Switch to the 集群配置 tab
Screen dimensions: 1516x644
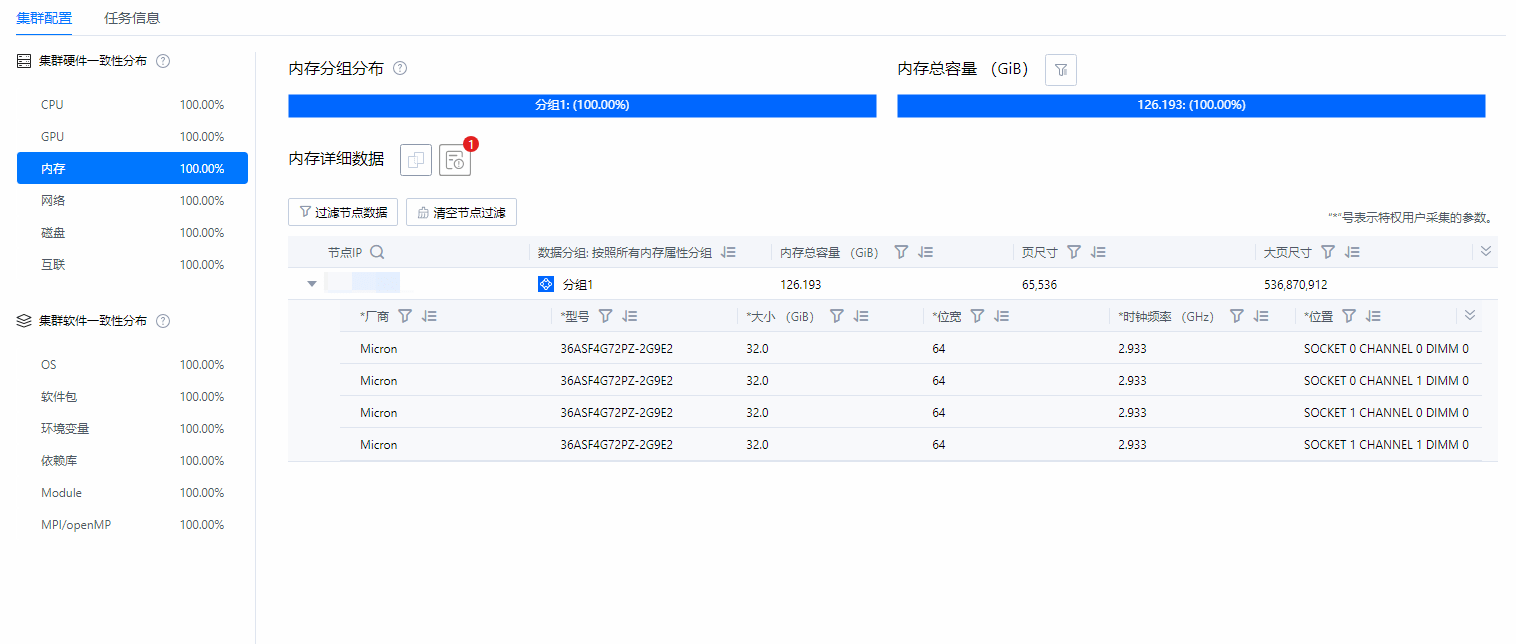(x=44, y=18)
